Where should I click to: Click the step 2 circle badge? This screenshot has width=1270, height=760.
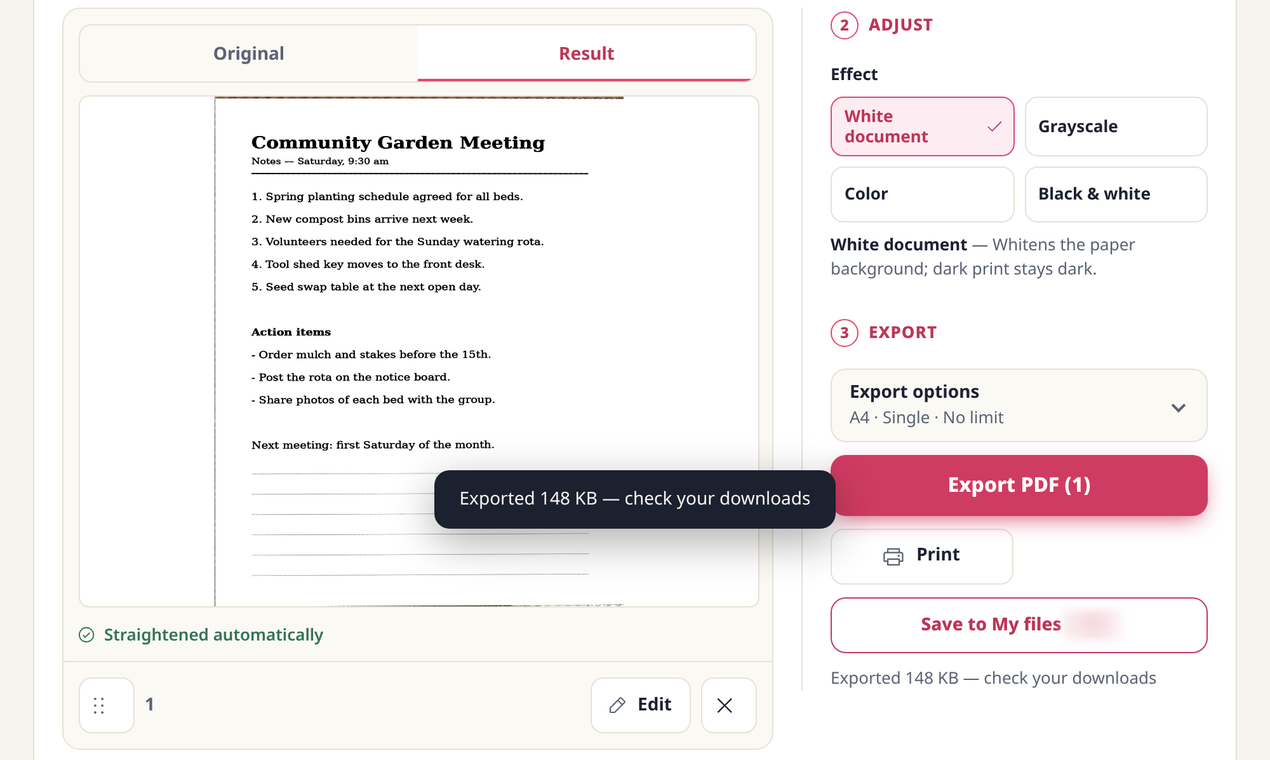(844, 25)
